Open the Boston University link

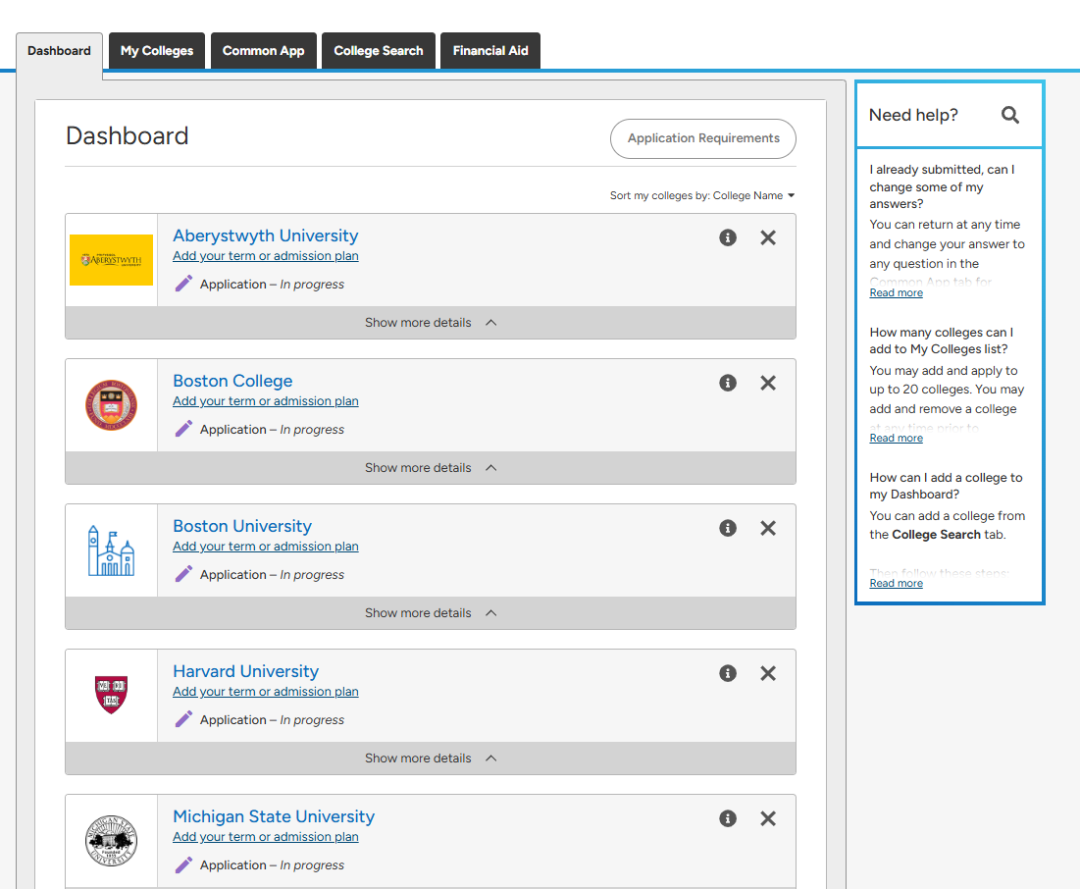click(242, 526)
